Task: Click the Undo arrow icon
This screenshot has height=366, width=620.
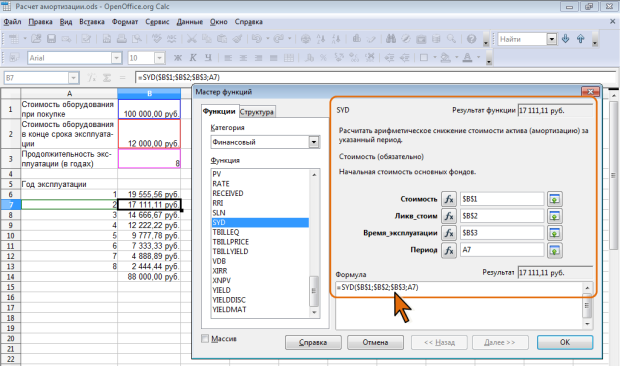Action: [x=257, y=39]
